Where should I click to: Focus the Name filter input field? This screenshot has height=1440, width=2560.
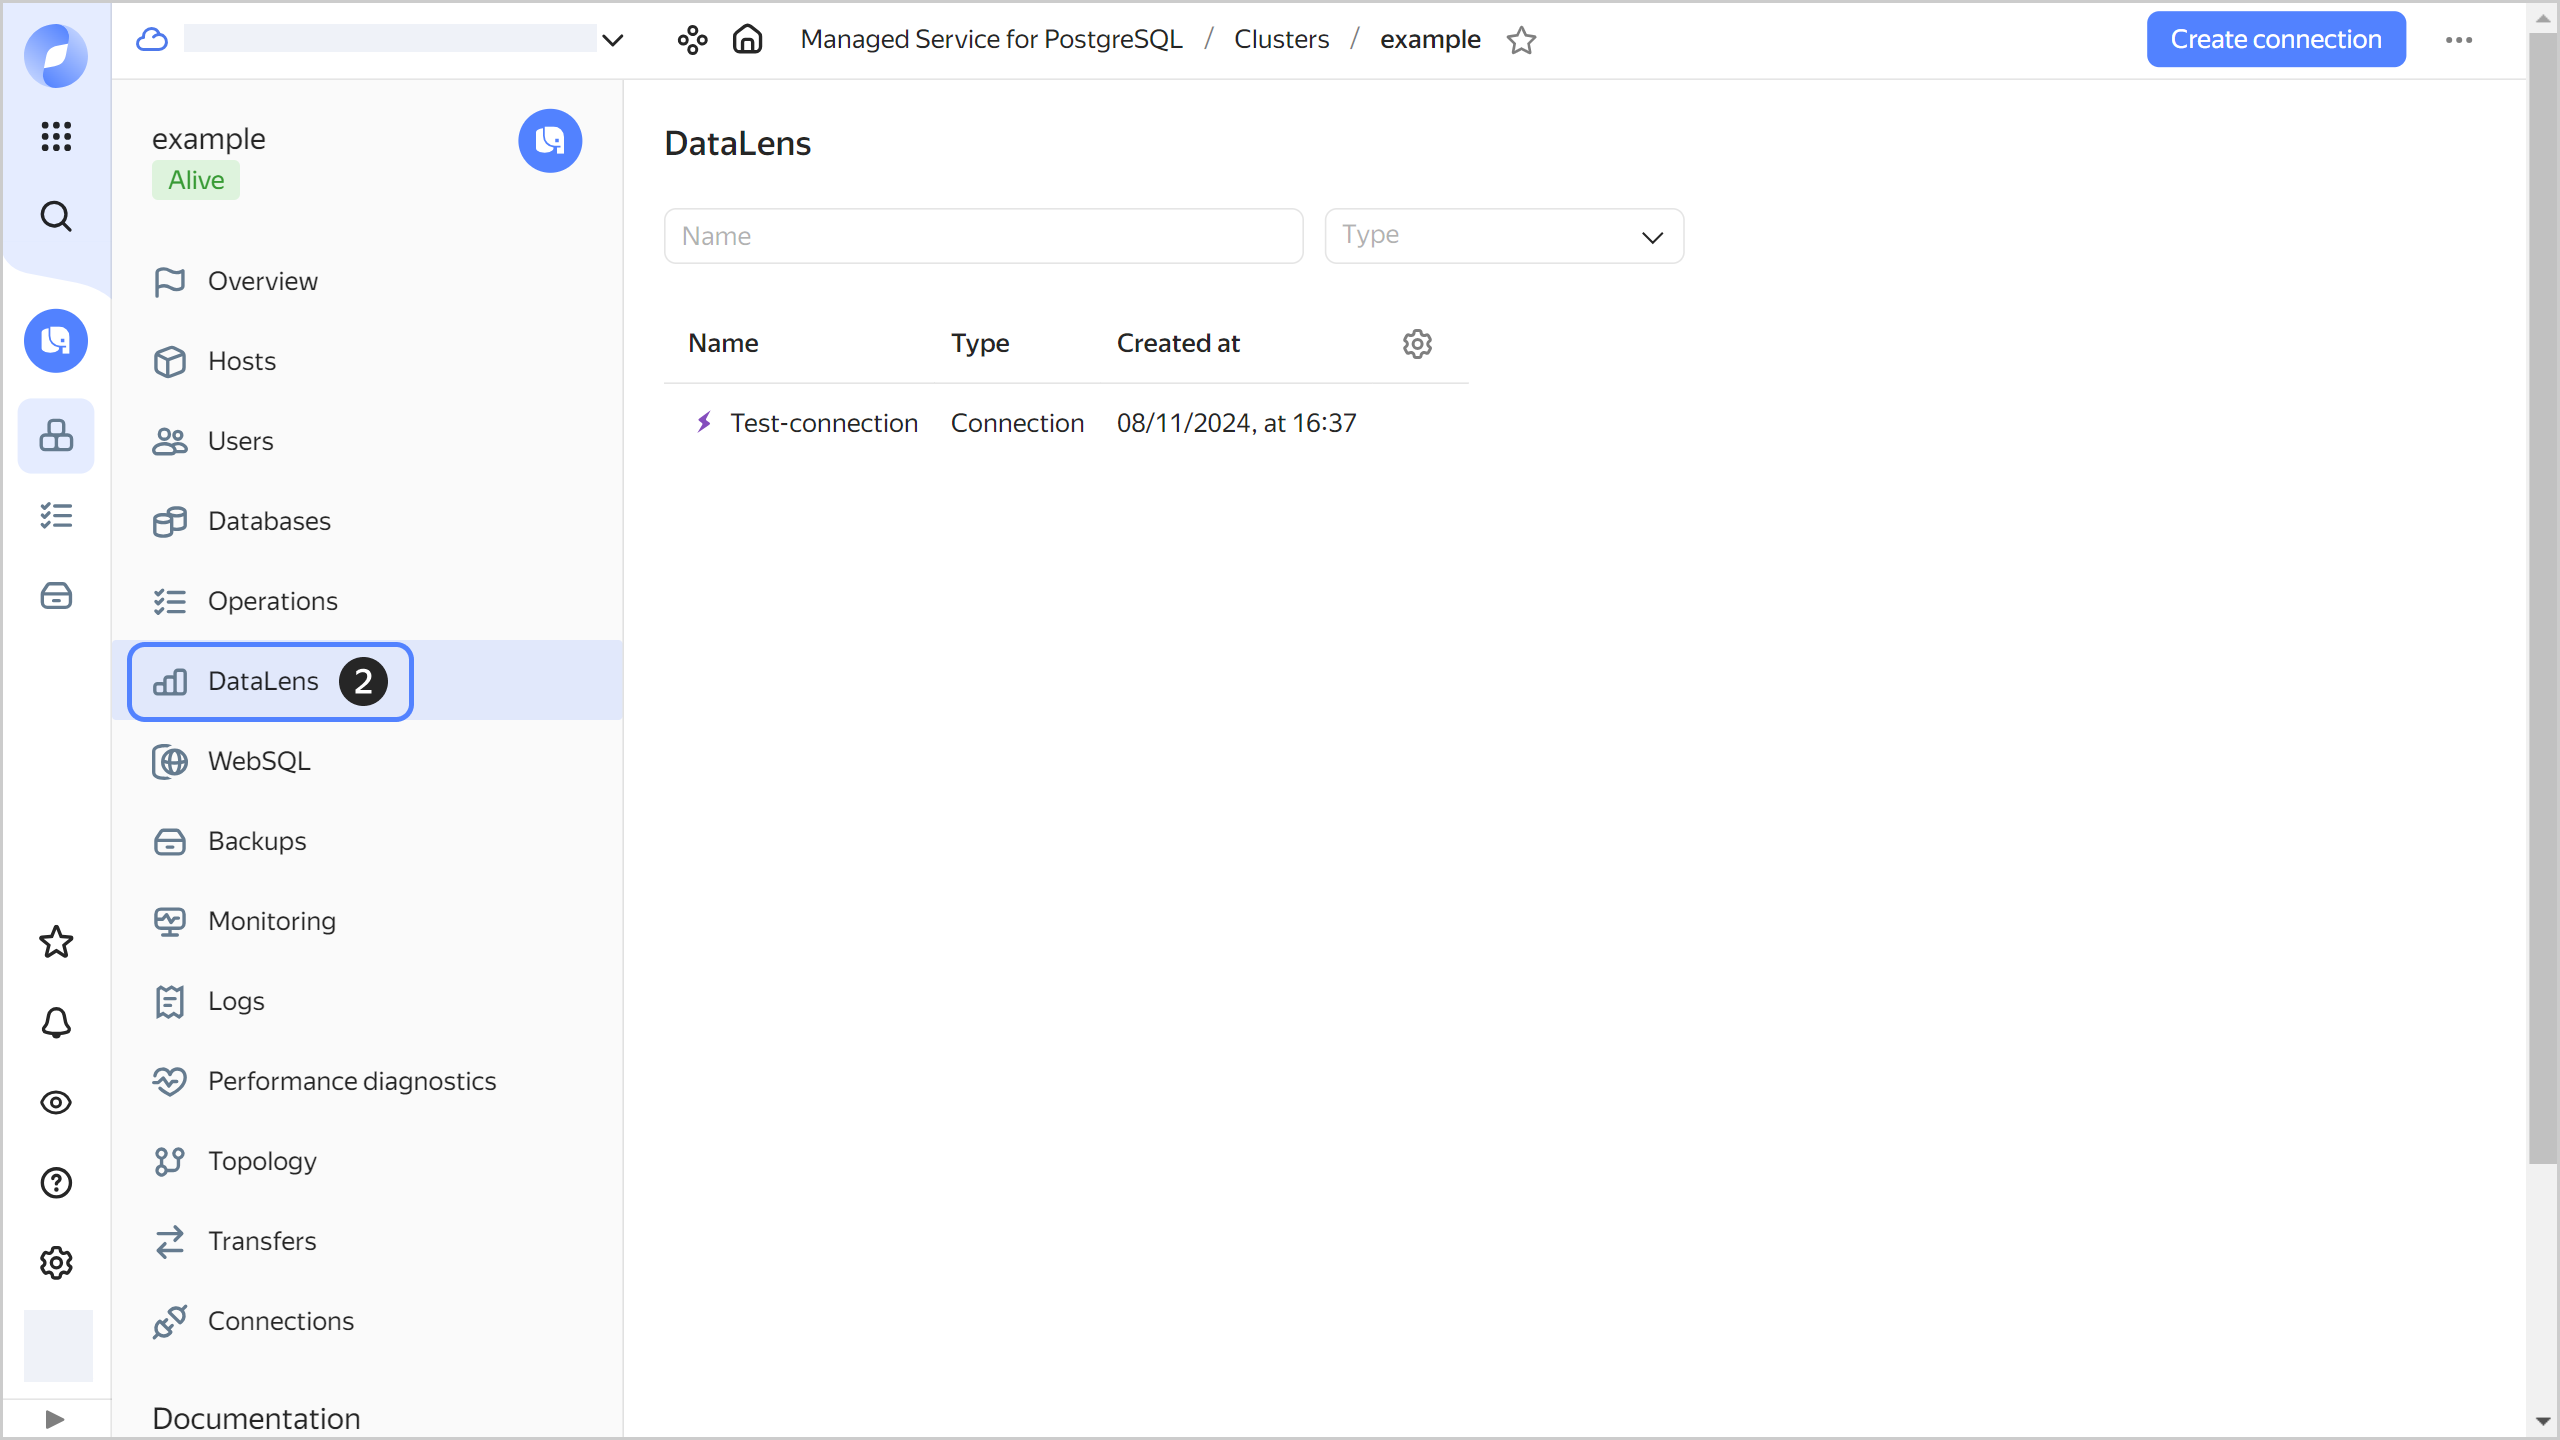[983, 236]
